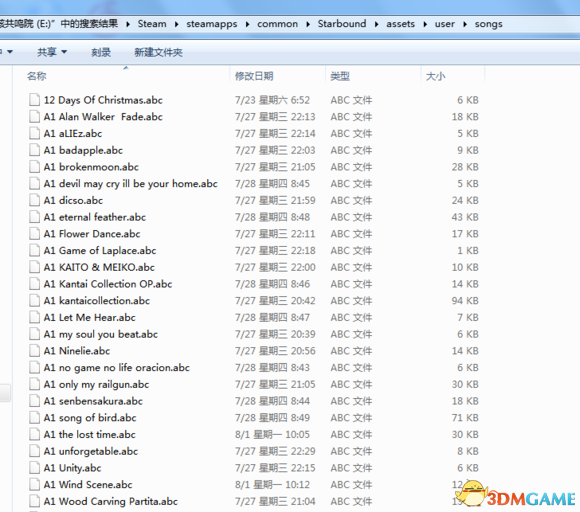Select icon of A1 kantaicollection.abc
This screenshot has width=580, height=512.
(34, 300)
